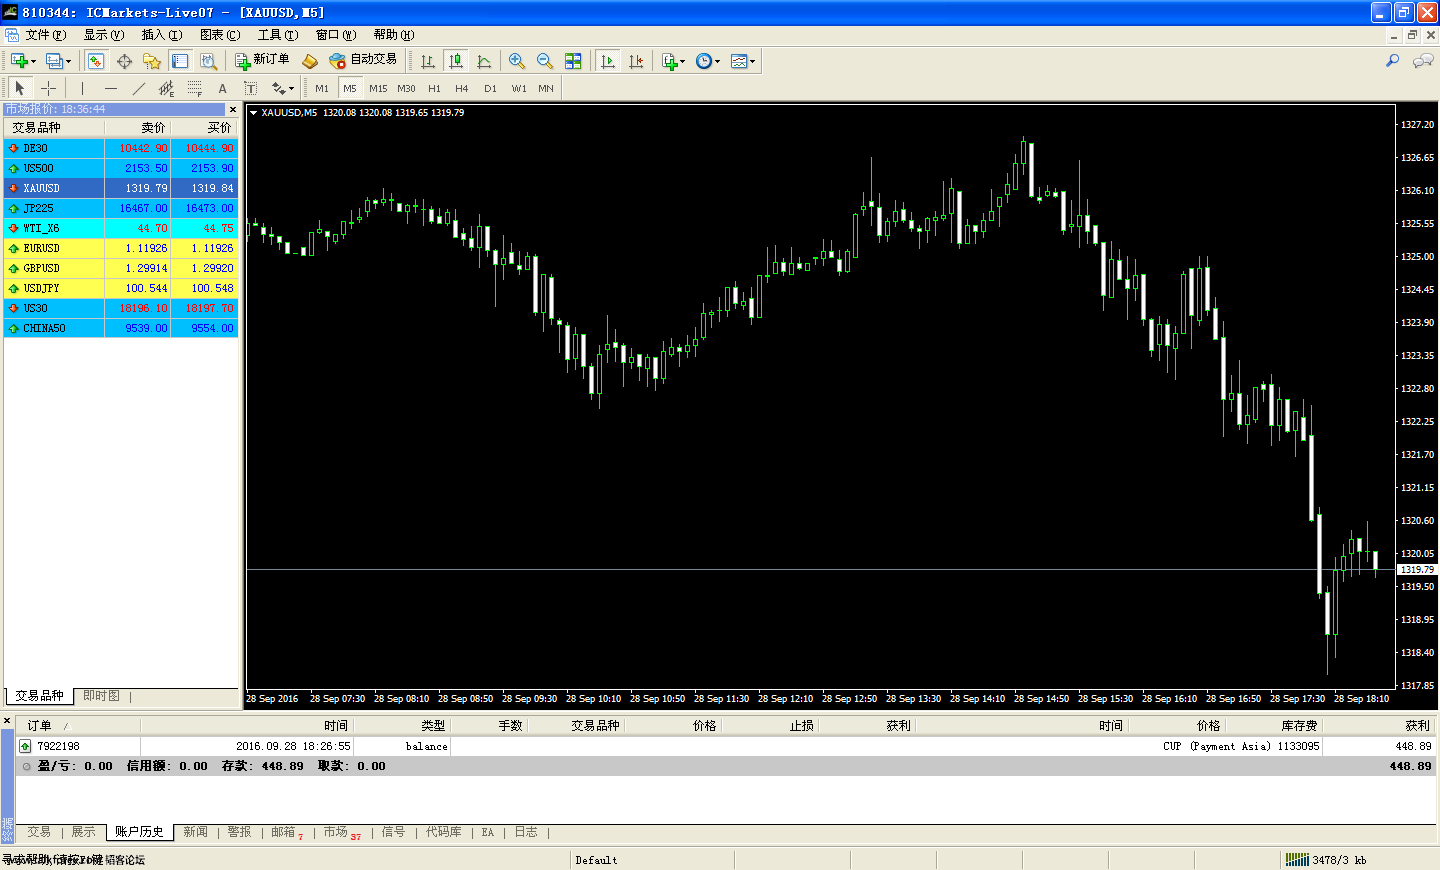Open the 插入 Insert menu
Screen dimensions: 1440x870
tap(161, 35)
